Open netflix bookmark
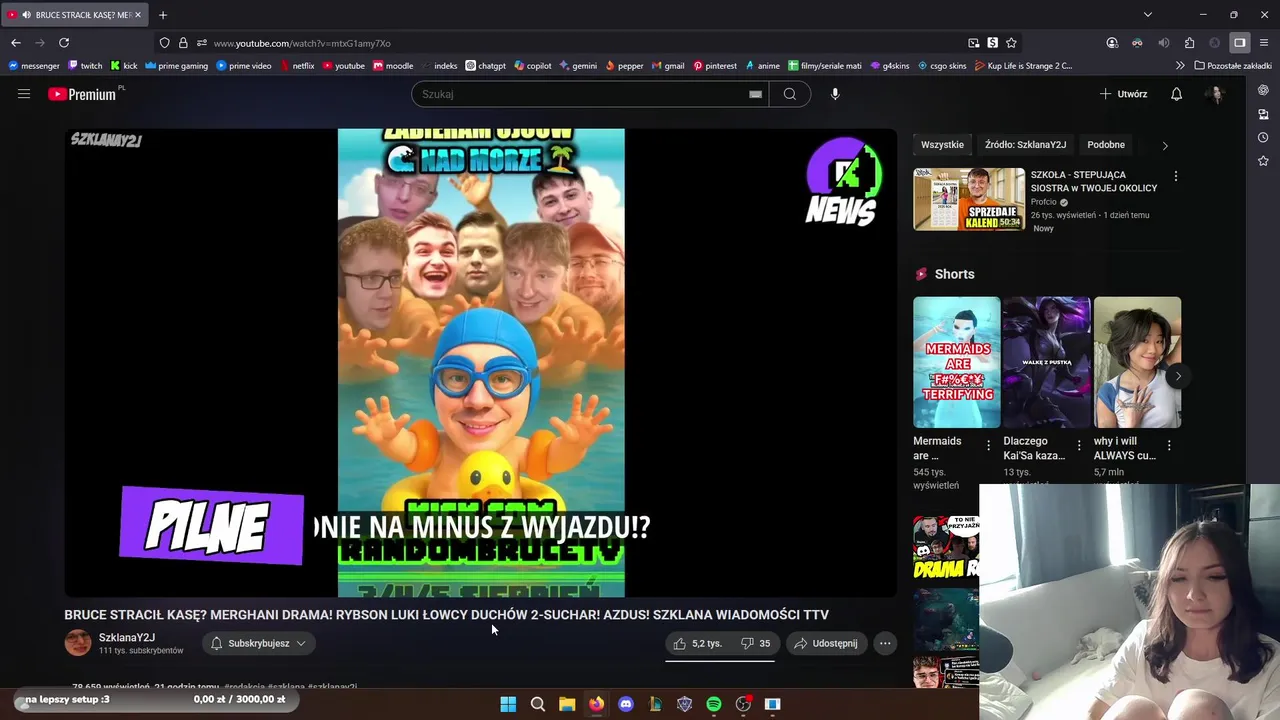Viewport: 1280px width, 720px height. 297,66
